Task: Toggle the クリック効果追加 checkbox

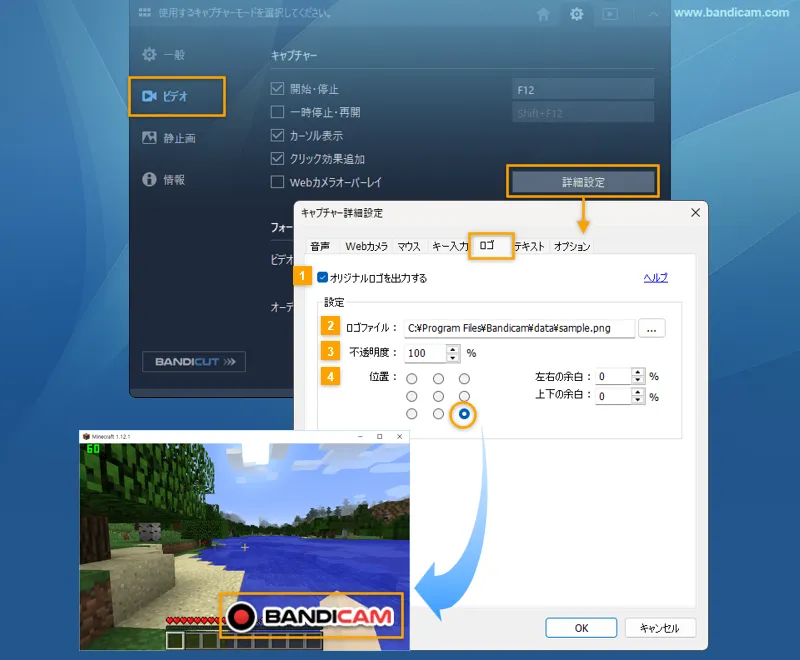Action: coord(277,159)
